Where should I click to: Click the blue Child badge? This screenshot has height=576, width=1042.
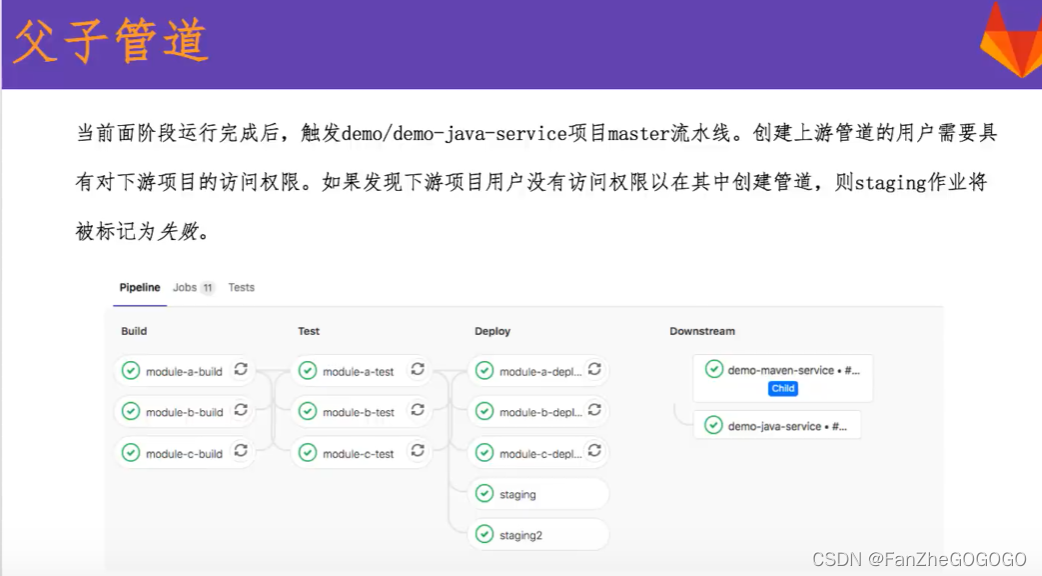pos(783,389)
